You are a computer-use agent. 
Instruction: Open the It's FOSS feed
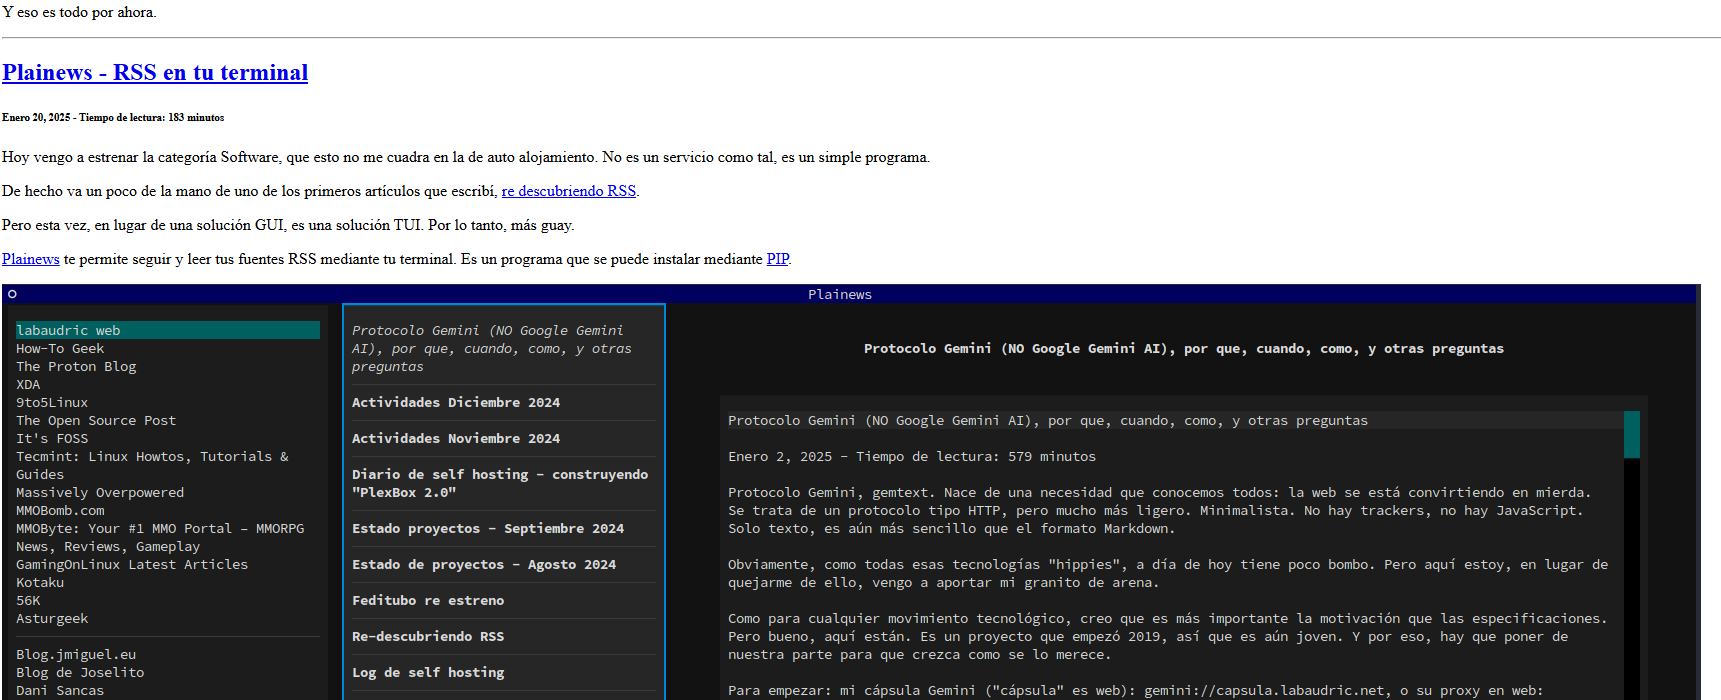[52, 439]
